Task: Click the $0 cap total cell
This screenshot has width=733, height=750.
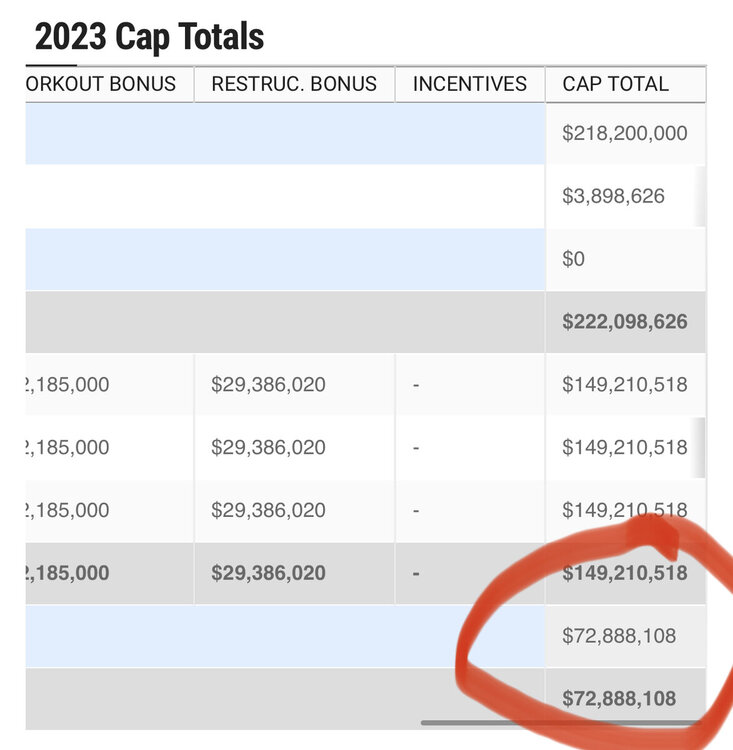Action: [625, 259]
